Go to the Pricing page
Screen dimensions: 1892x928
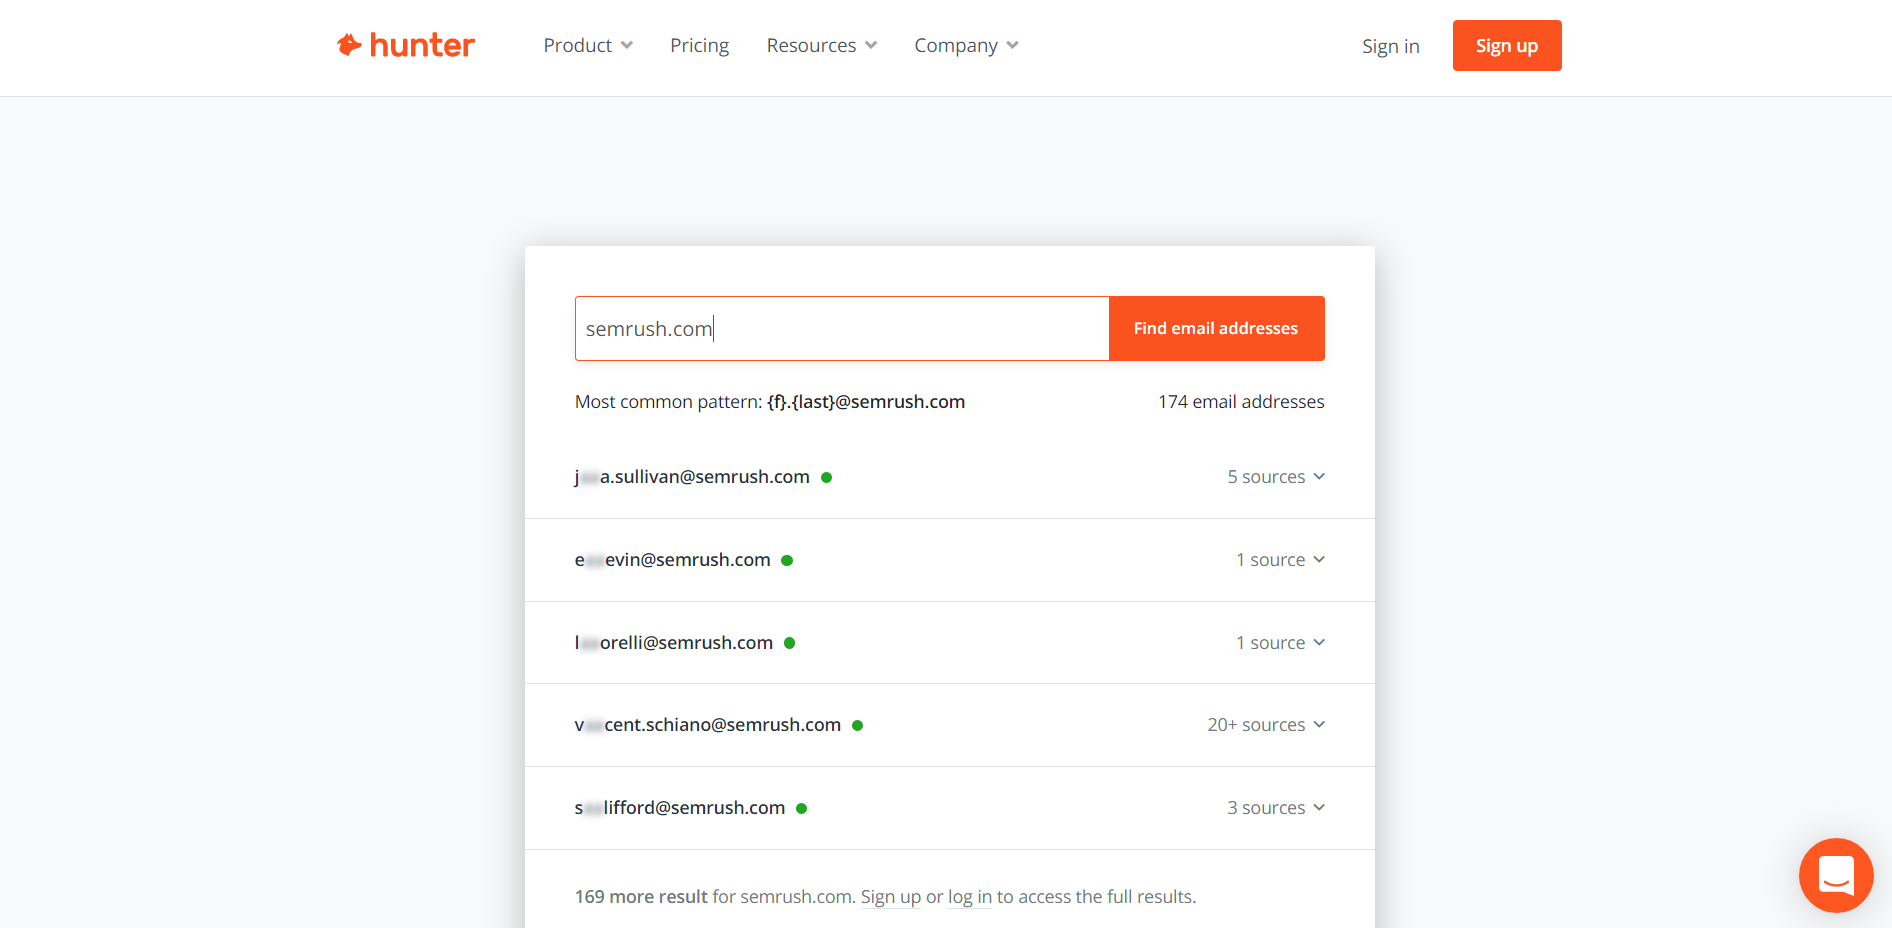coord(699,45)
